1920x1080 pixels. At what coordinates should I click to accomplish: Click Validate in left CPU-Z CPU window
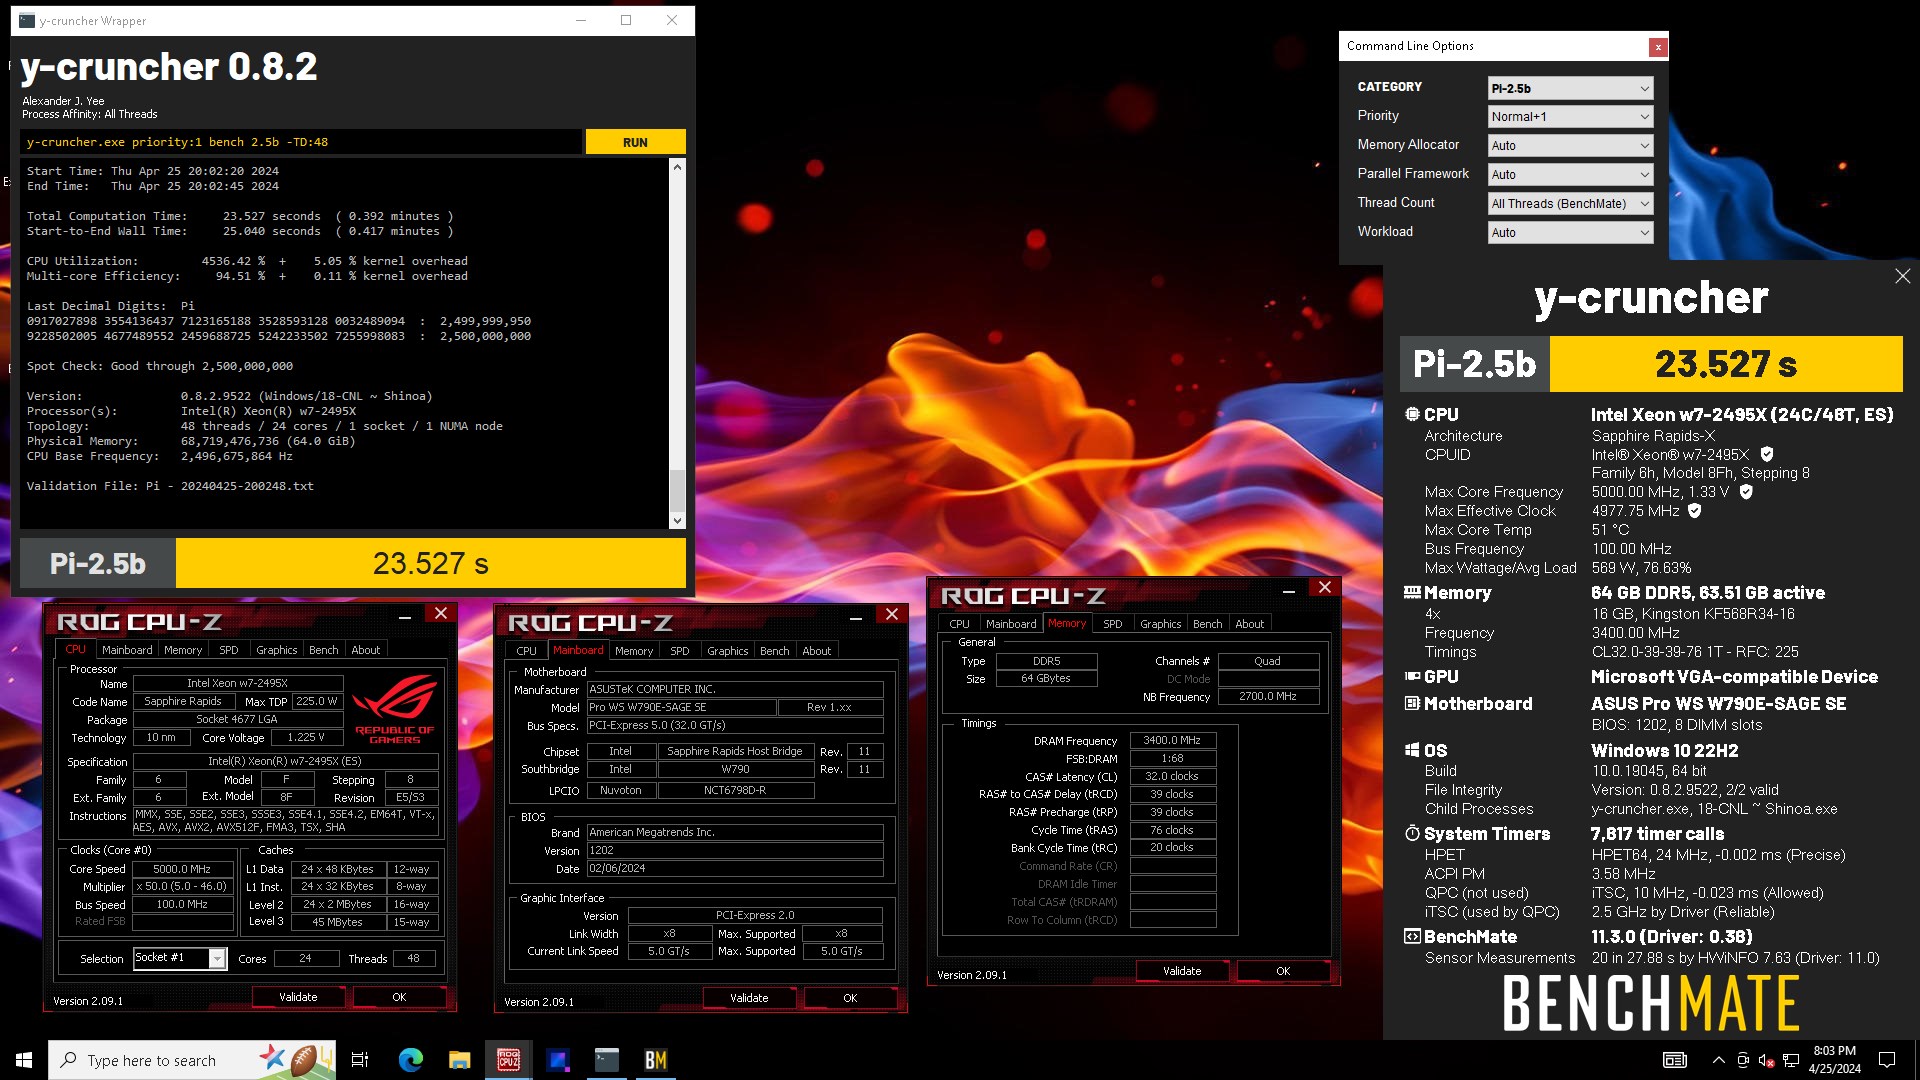pos(298,997)
